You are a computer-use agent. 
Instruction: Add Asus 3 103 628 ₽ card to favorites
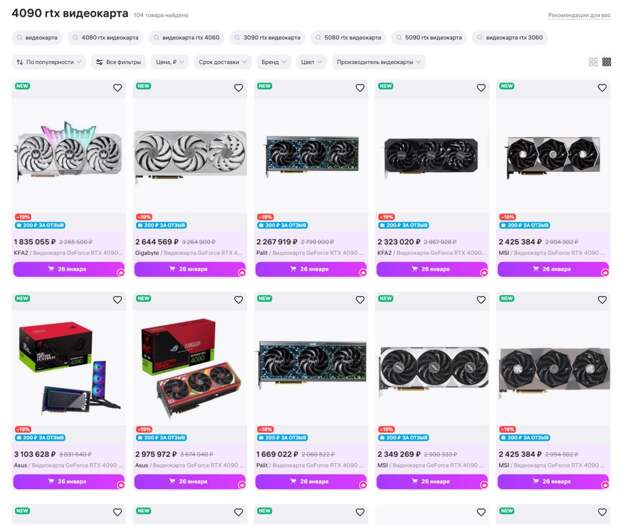coord(117,300)
